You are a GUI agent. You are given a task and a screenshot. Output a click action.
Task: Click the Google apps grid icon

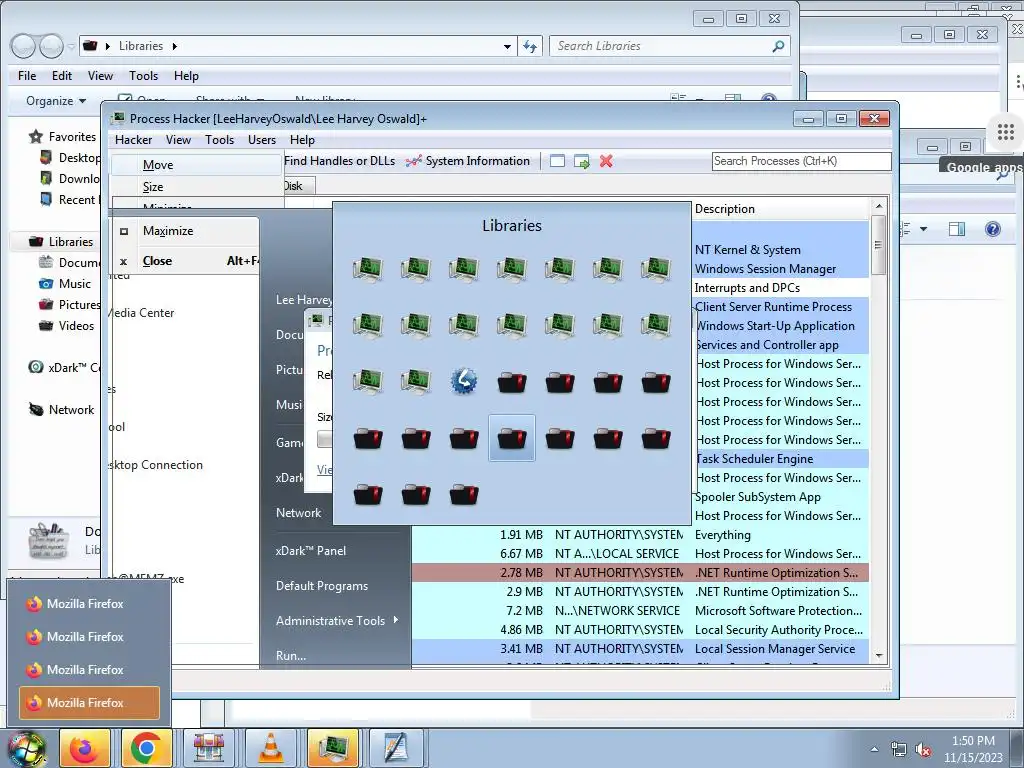click(x=1006, y=133)
